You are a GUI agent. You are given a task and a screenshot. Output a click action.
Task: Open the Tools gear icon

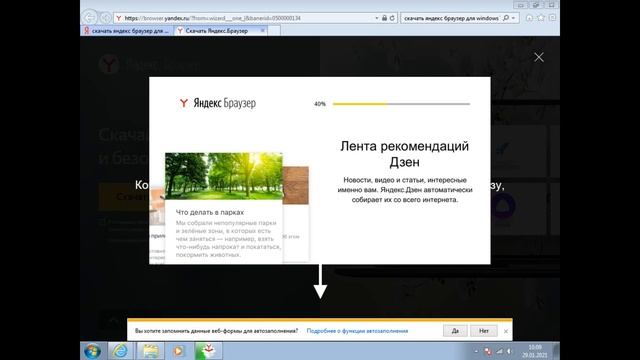point(552,18)
